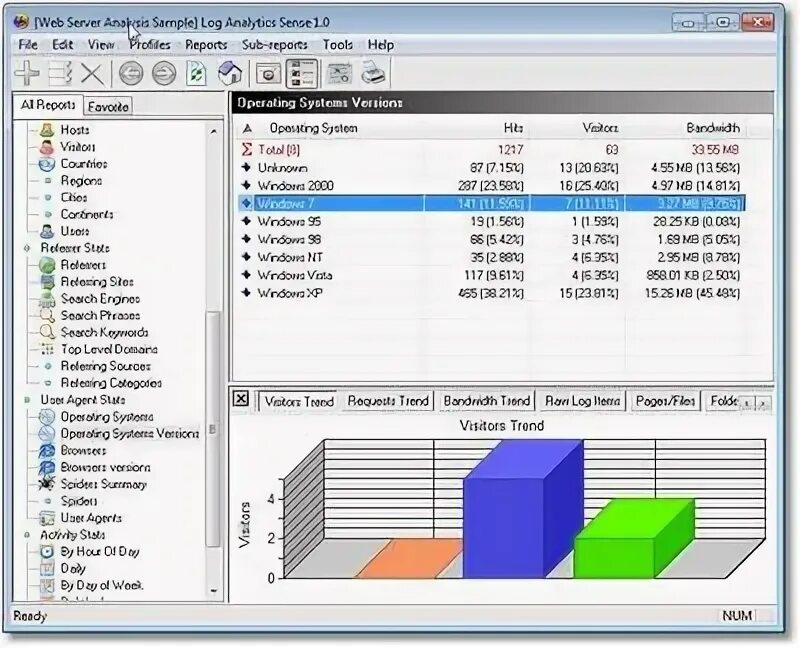
Task: Open the Search Engines report
Action: 100,298
